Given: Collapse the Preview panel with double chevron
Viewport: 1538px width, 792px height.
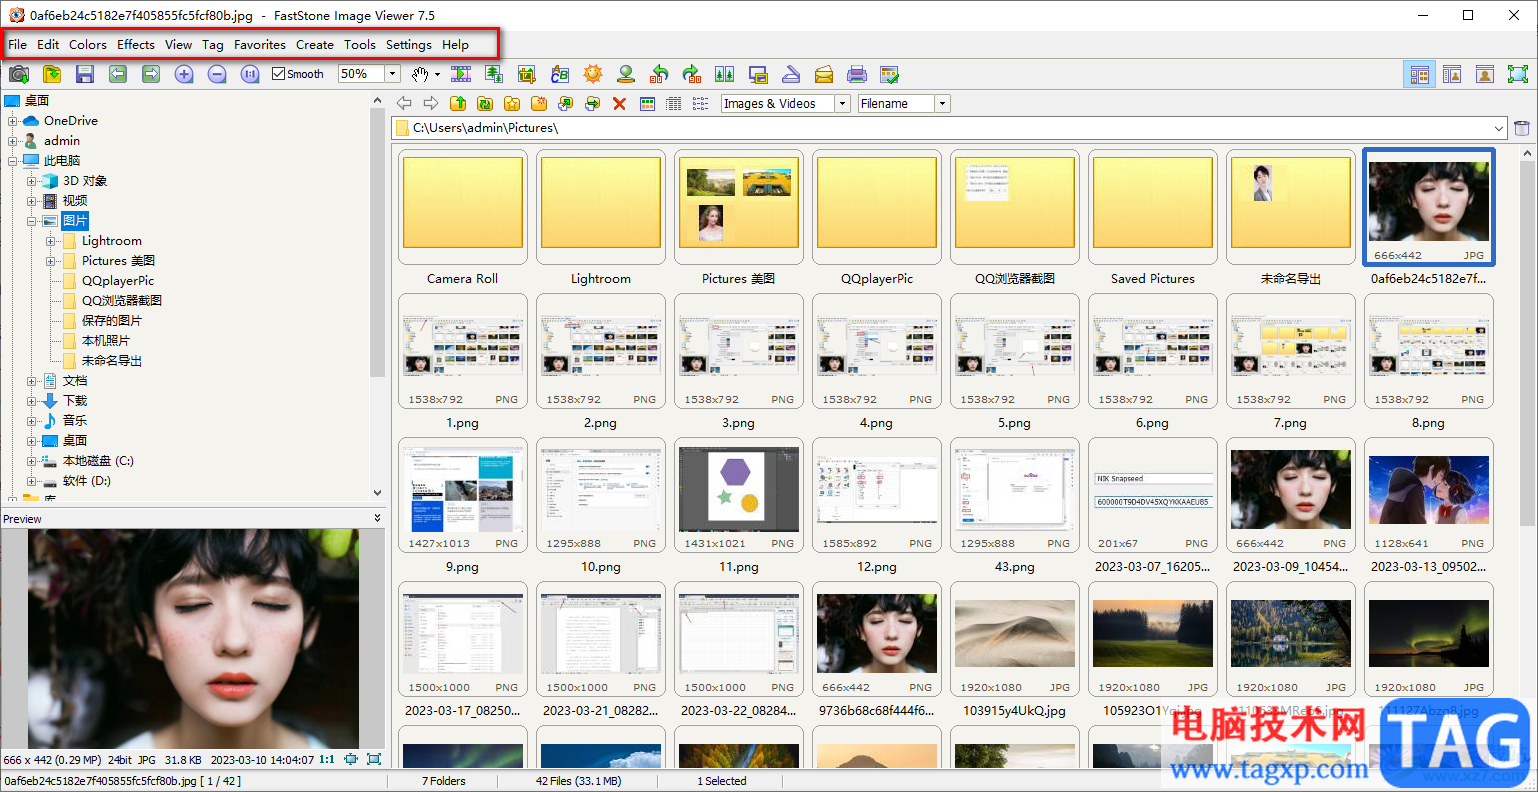Looking at the screenshot, I should 377,518.
